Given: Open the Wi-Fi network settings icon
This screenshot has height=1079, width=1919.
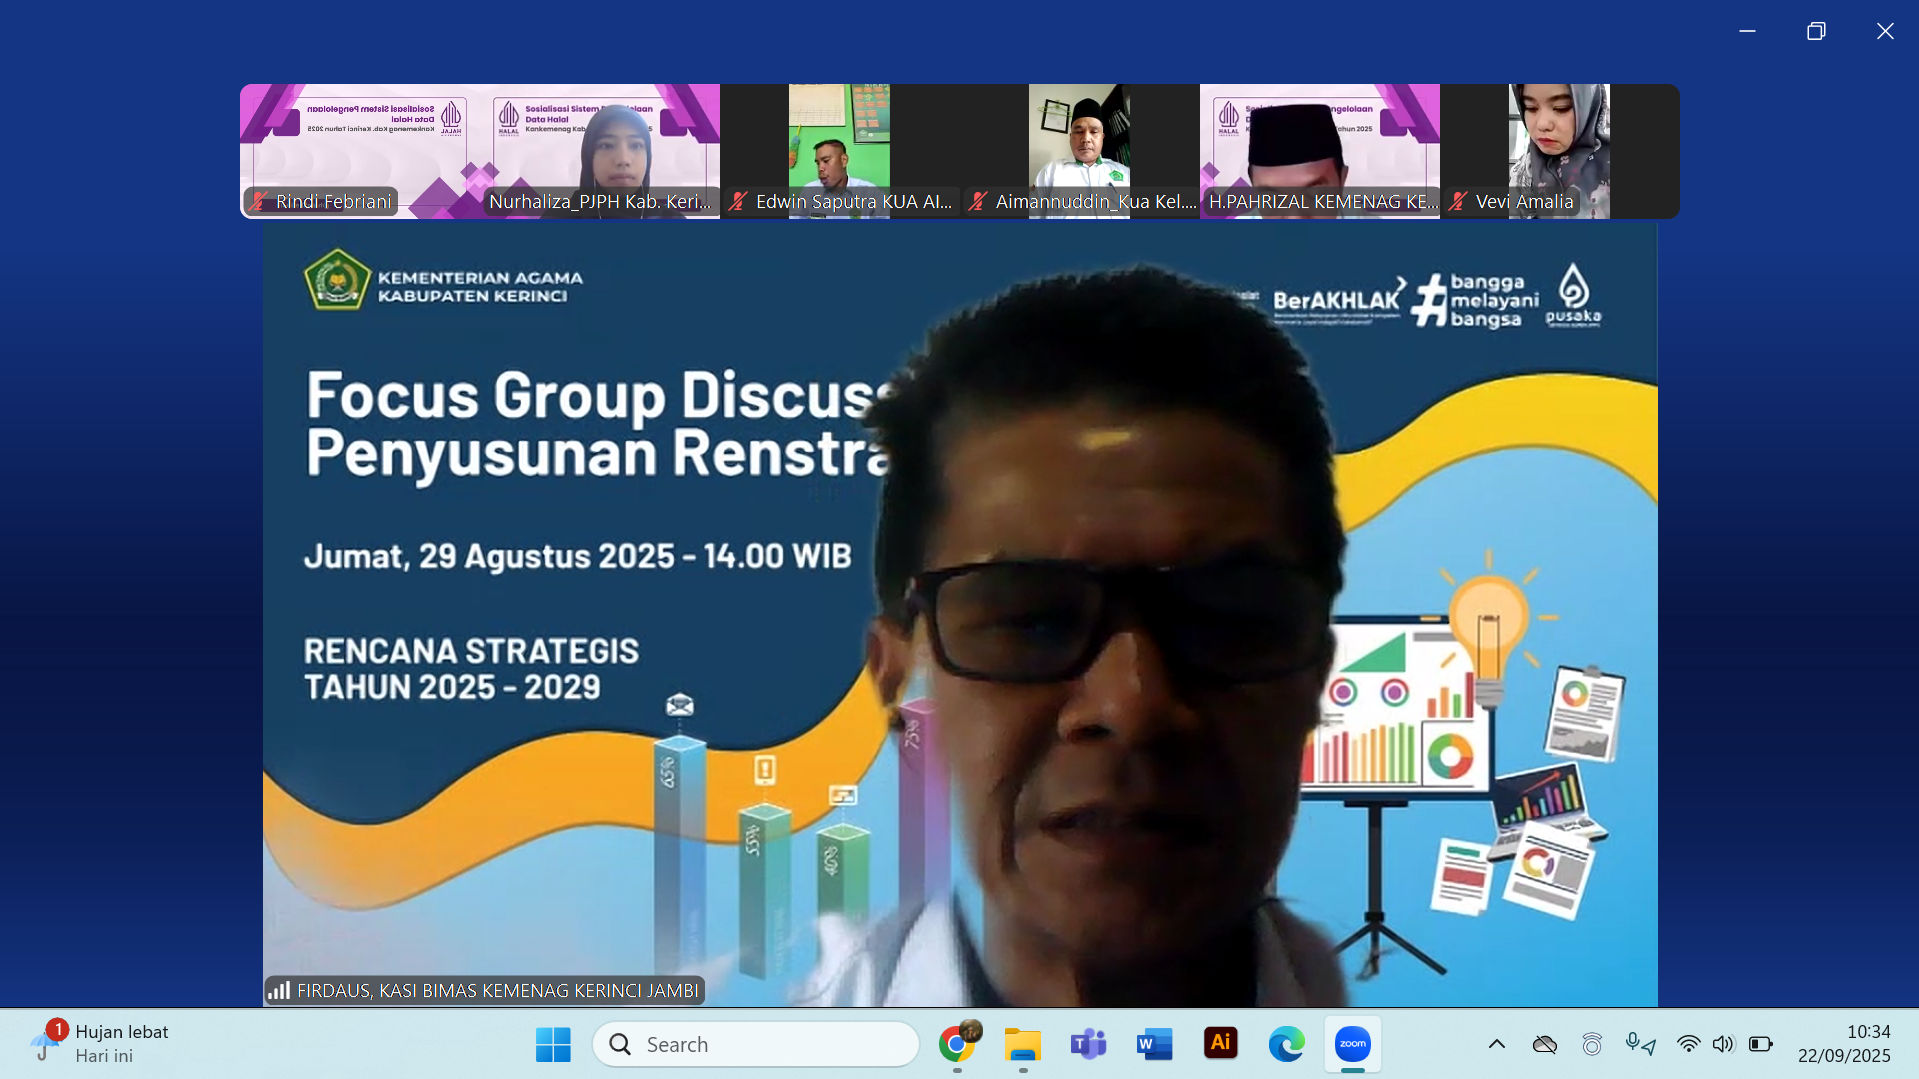Looking at the screenshot, I should (1688, 1044).
